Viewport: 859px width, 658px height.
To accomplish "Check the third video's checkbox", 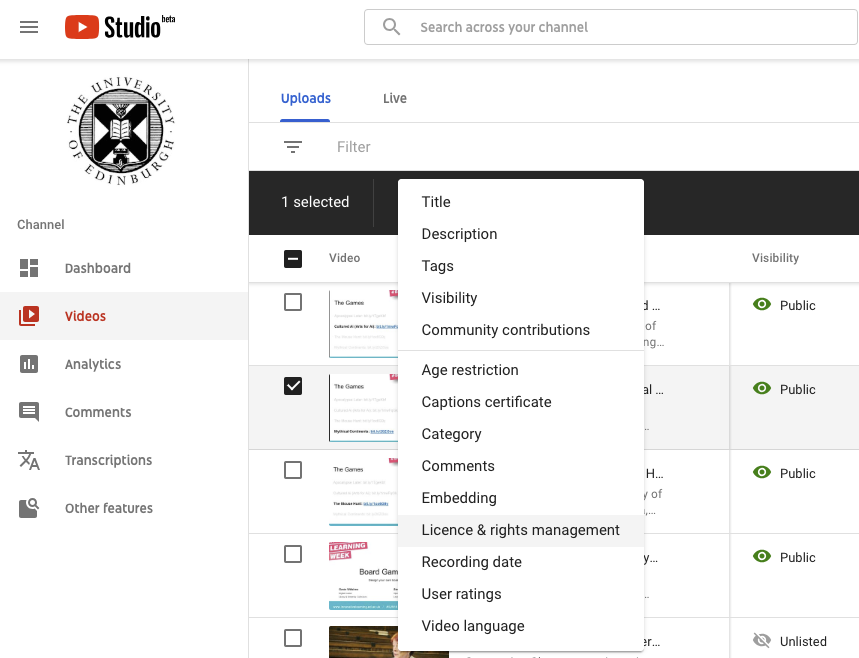I will (293, 470).
